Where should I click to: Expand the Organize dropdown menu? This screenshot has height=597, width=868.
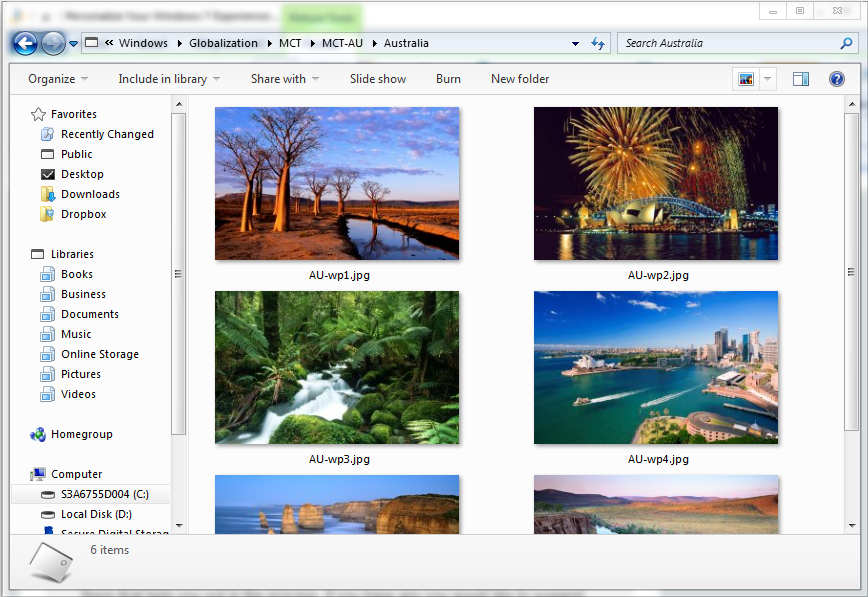tap(58, 79)
